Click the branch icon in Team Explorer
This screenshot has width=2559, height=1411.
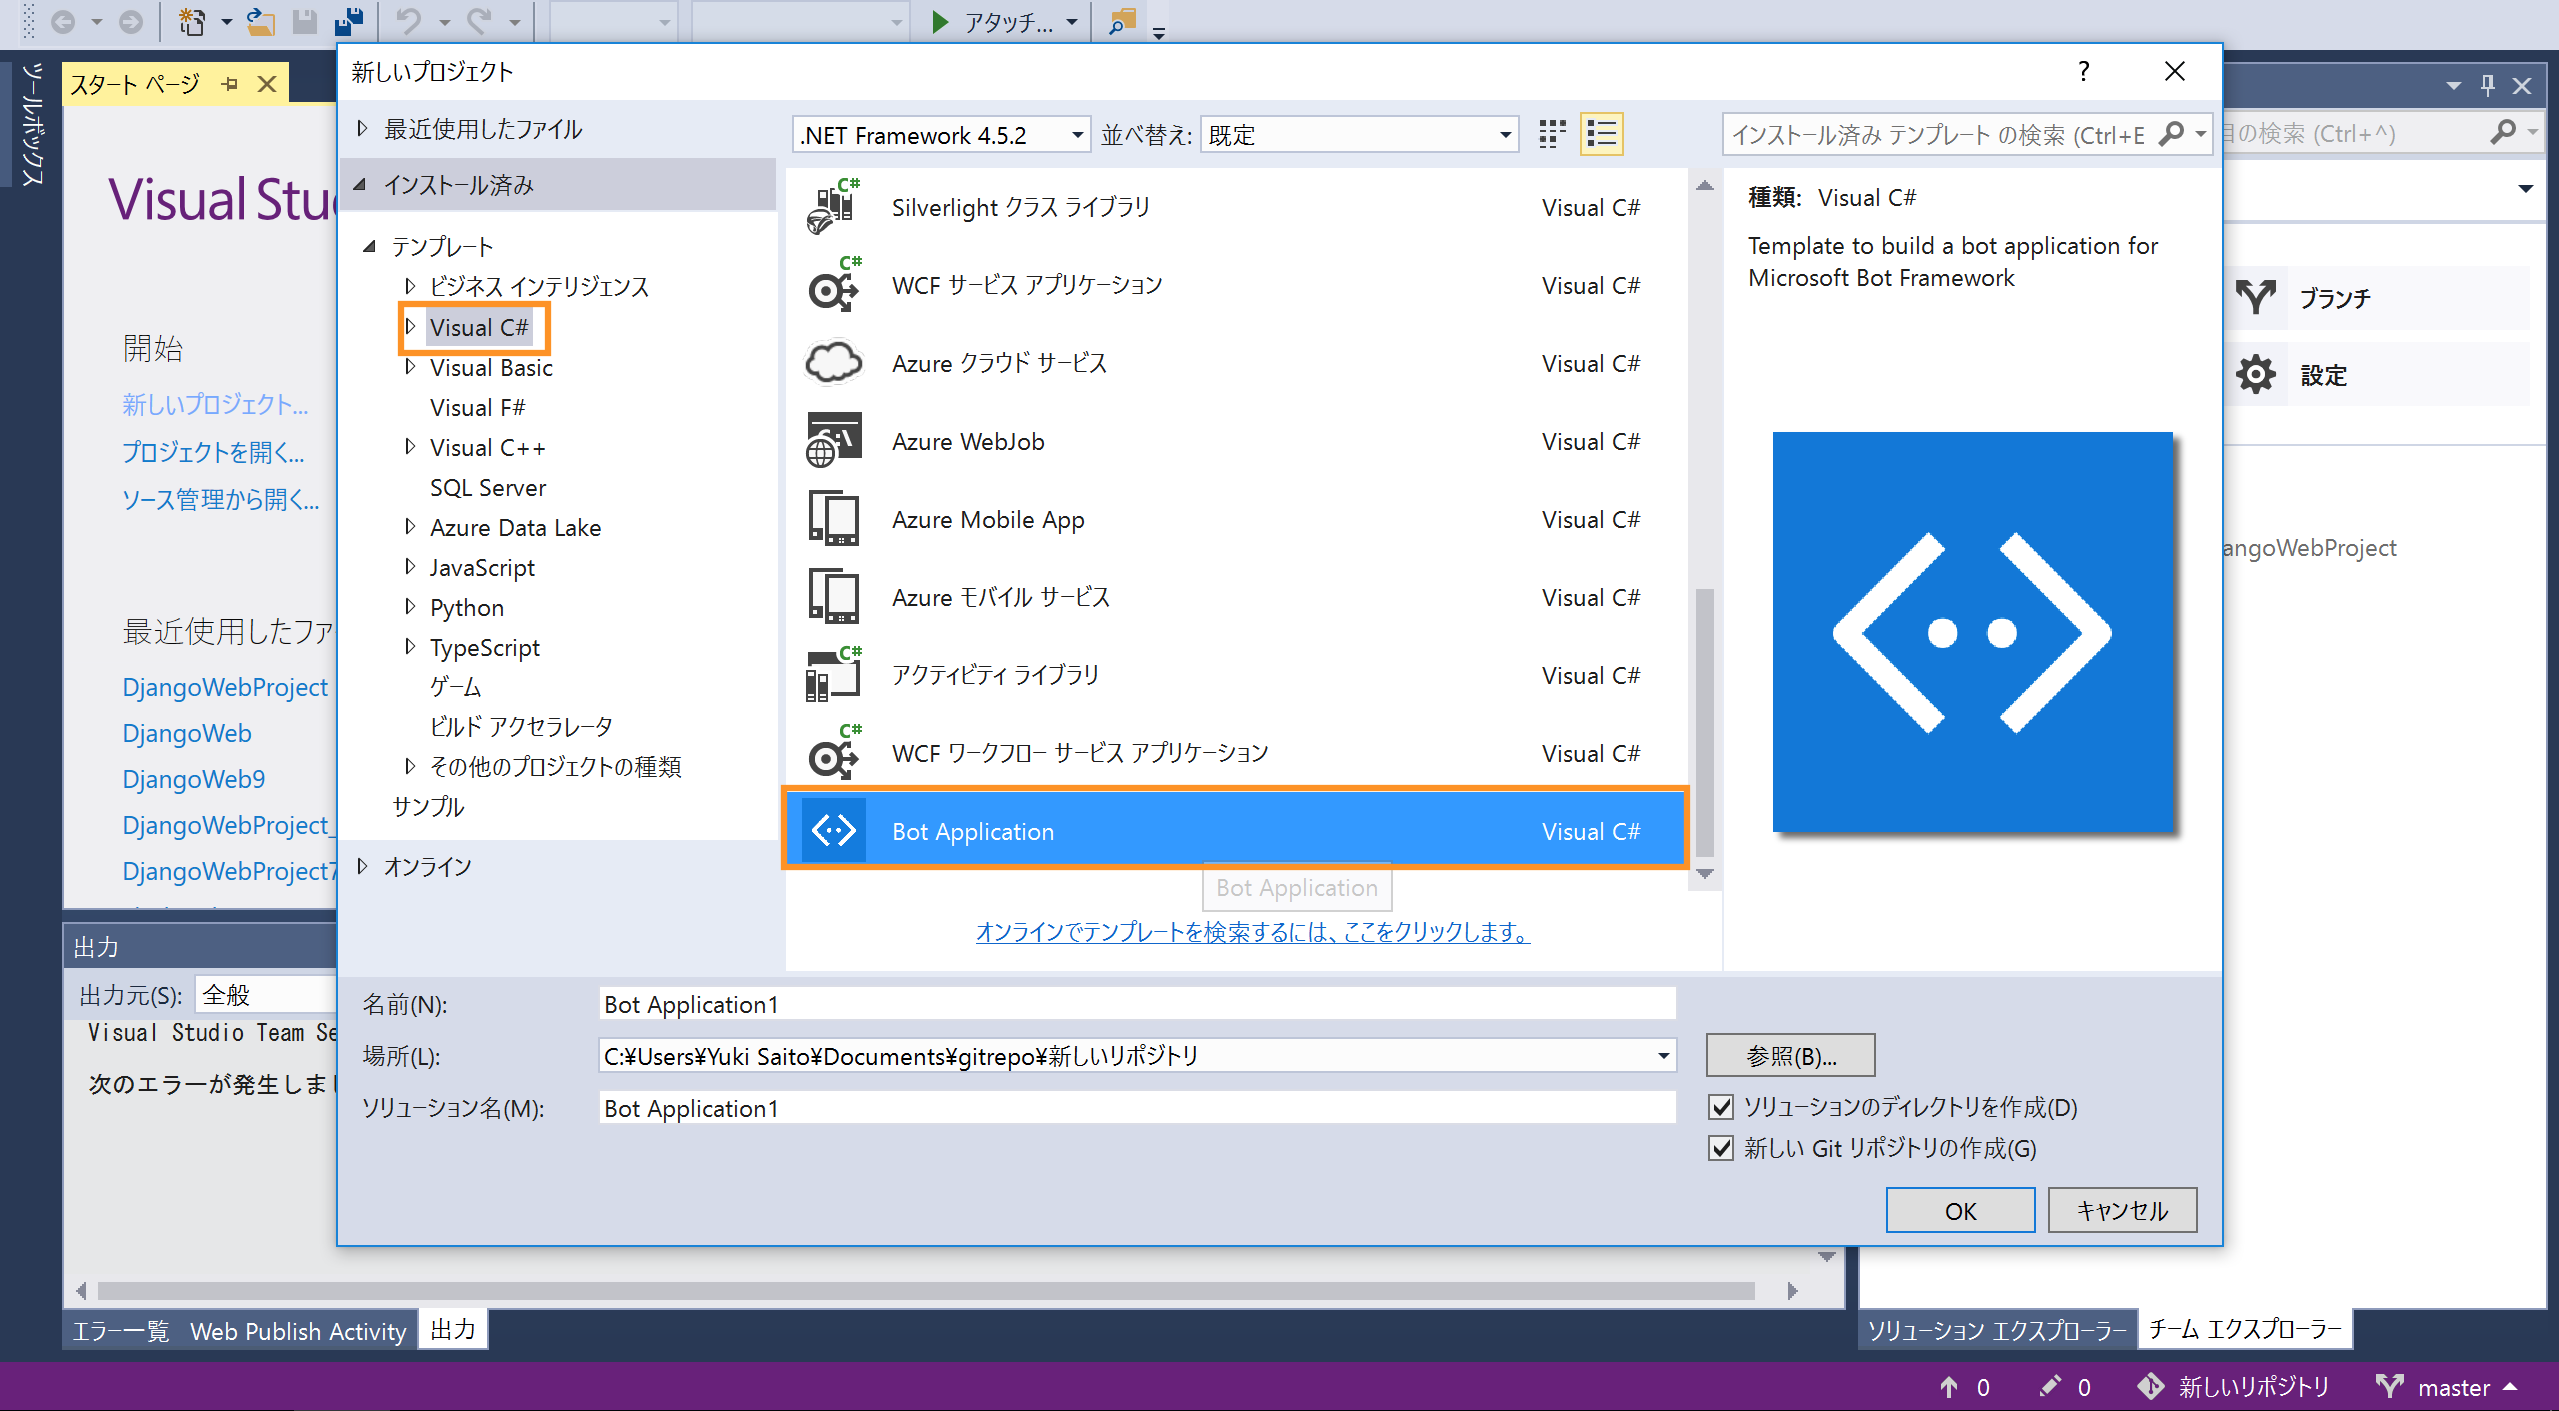(2256, 298)
